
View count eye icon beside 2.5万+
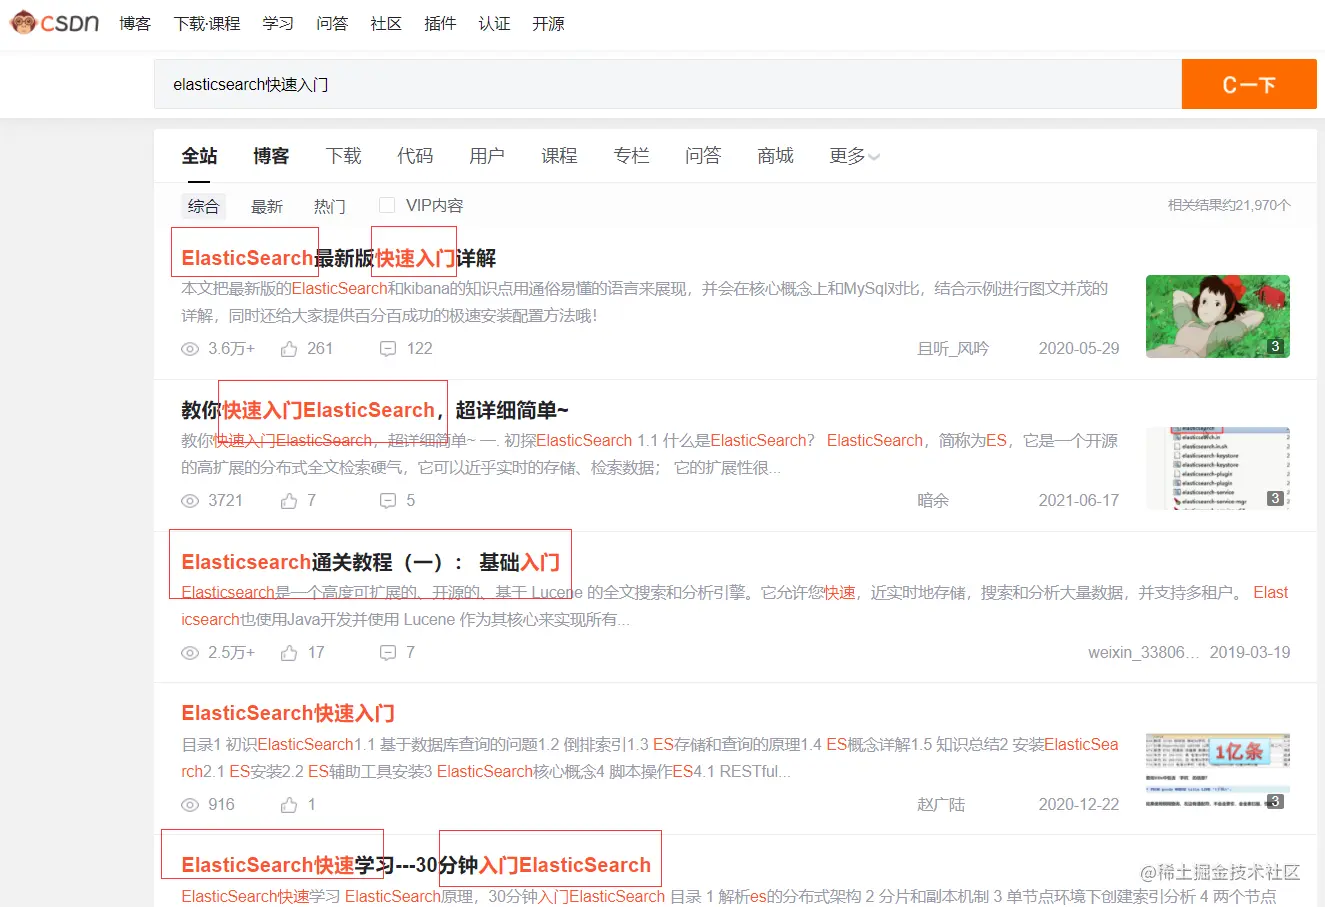190,653
